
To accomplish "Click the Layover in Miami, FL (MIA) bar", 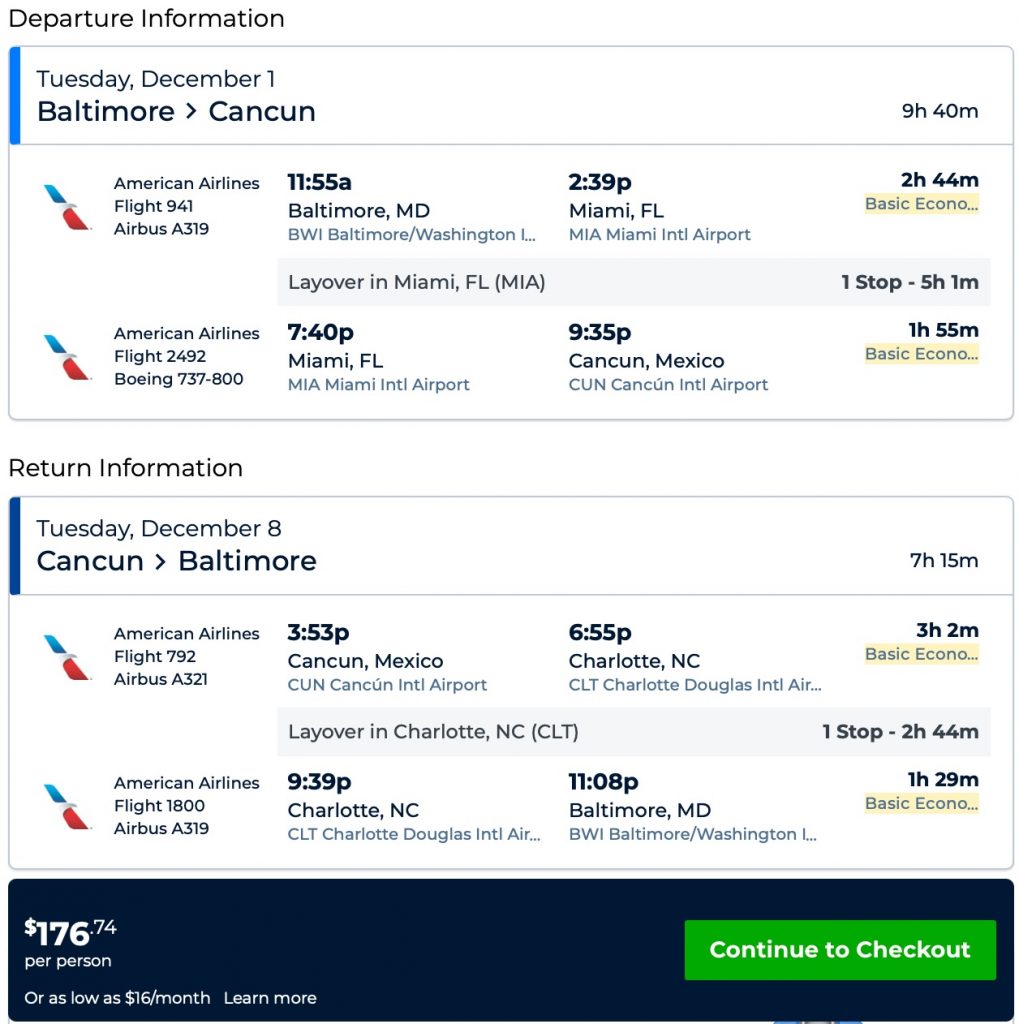I will 634,282.
